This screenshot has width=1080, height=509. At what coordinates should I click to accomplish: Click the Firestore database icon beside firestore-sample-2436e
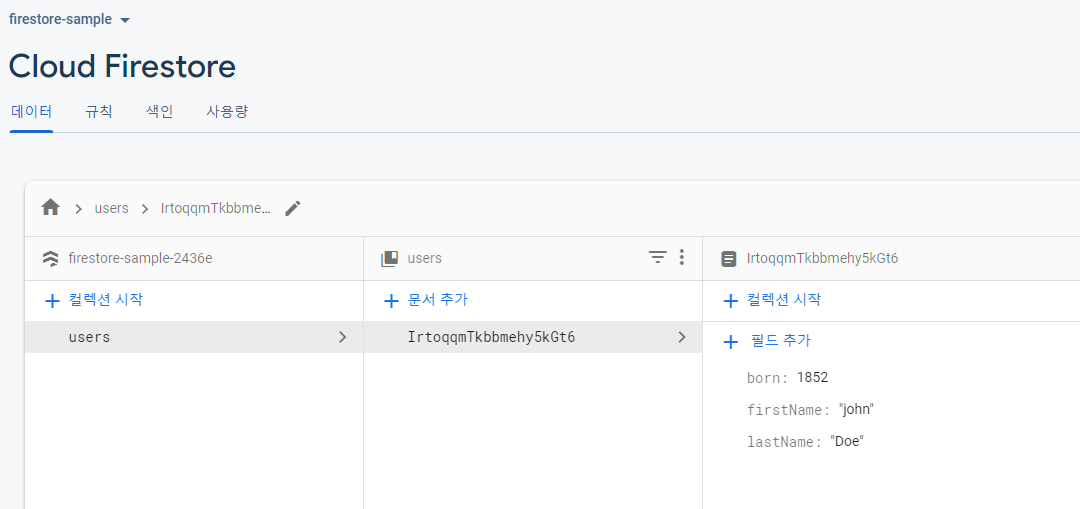point(50,259)
